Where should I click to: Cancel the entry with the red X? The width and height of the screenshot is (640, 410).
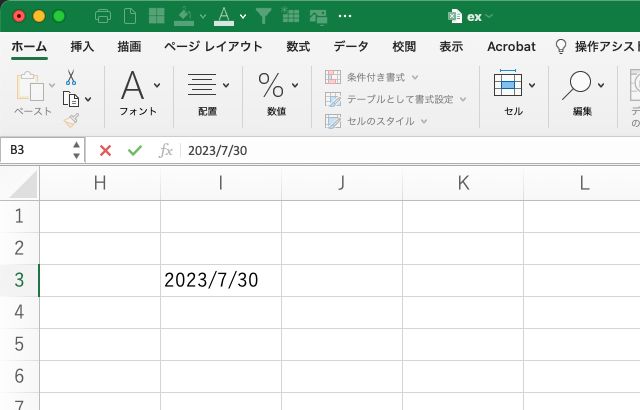point(105,150)
